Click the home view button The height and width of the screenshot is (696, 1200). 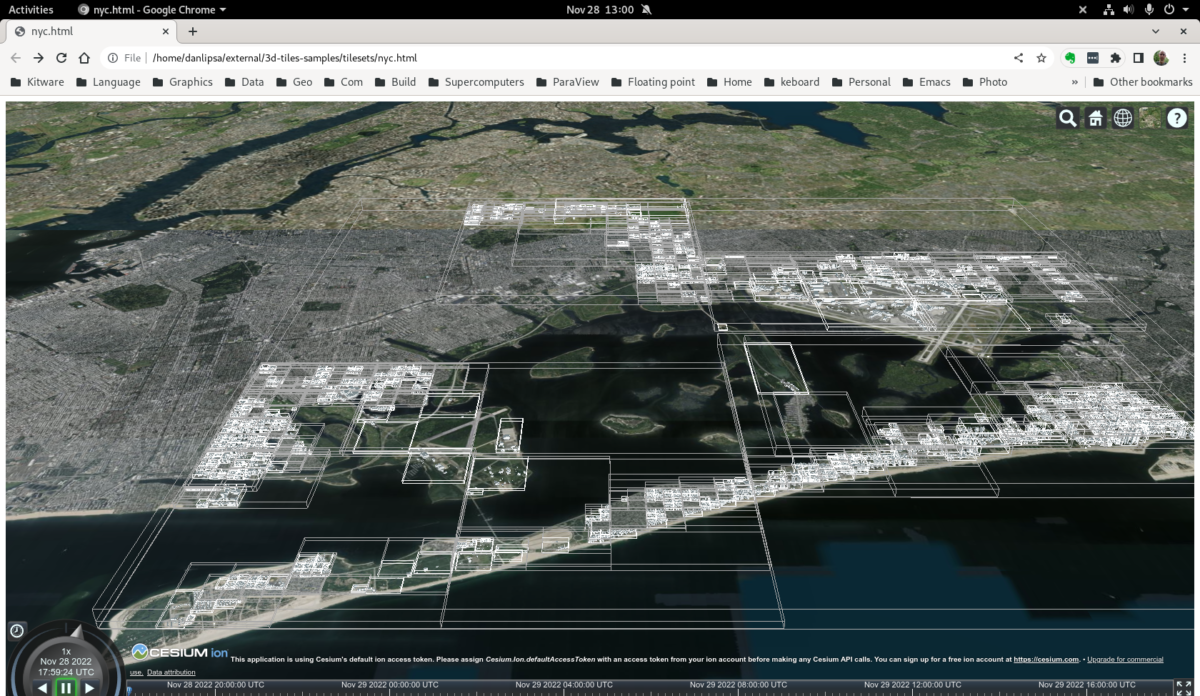coord(1094,117)
